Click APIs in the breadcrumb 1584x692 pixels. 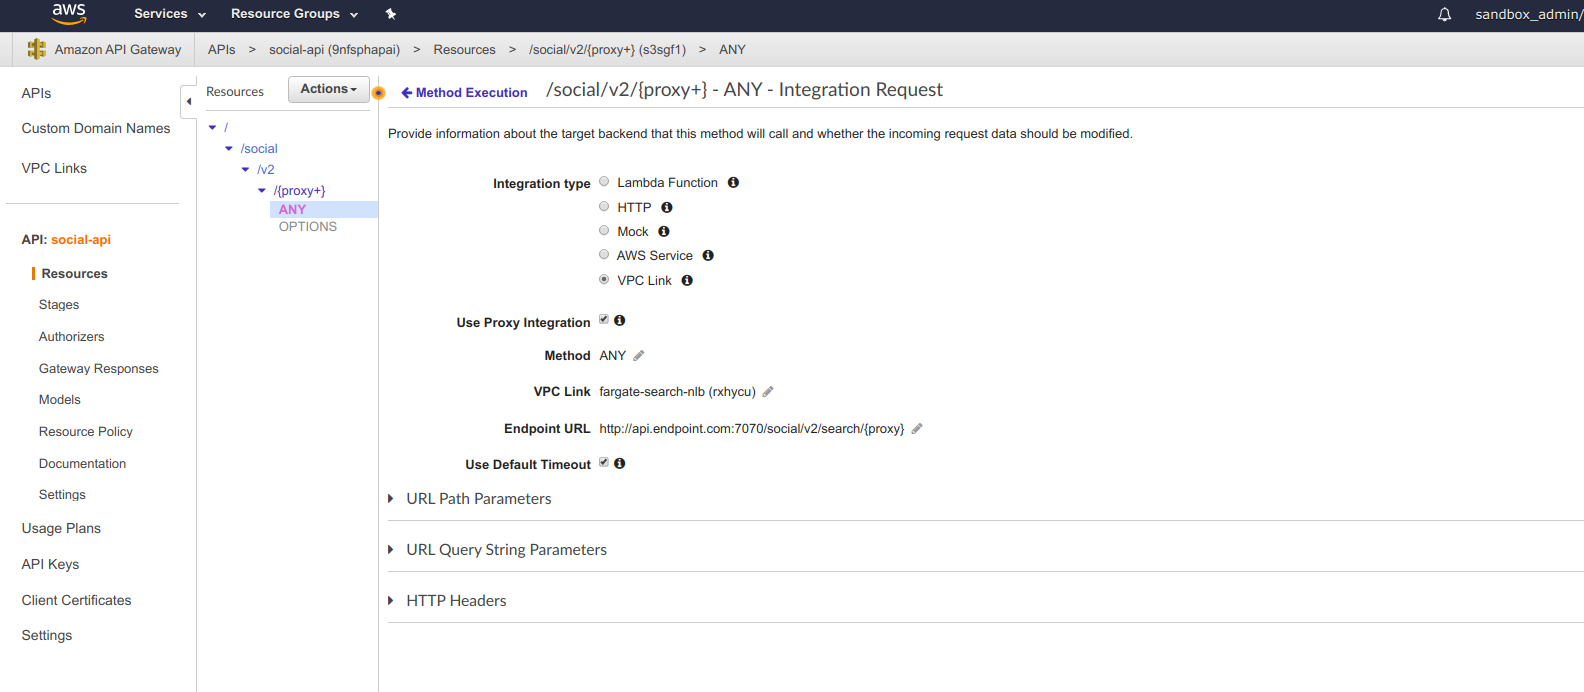pyautogui.click(x=222, y=50)
